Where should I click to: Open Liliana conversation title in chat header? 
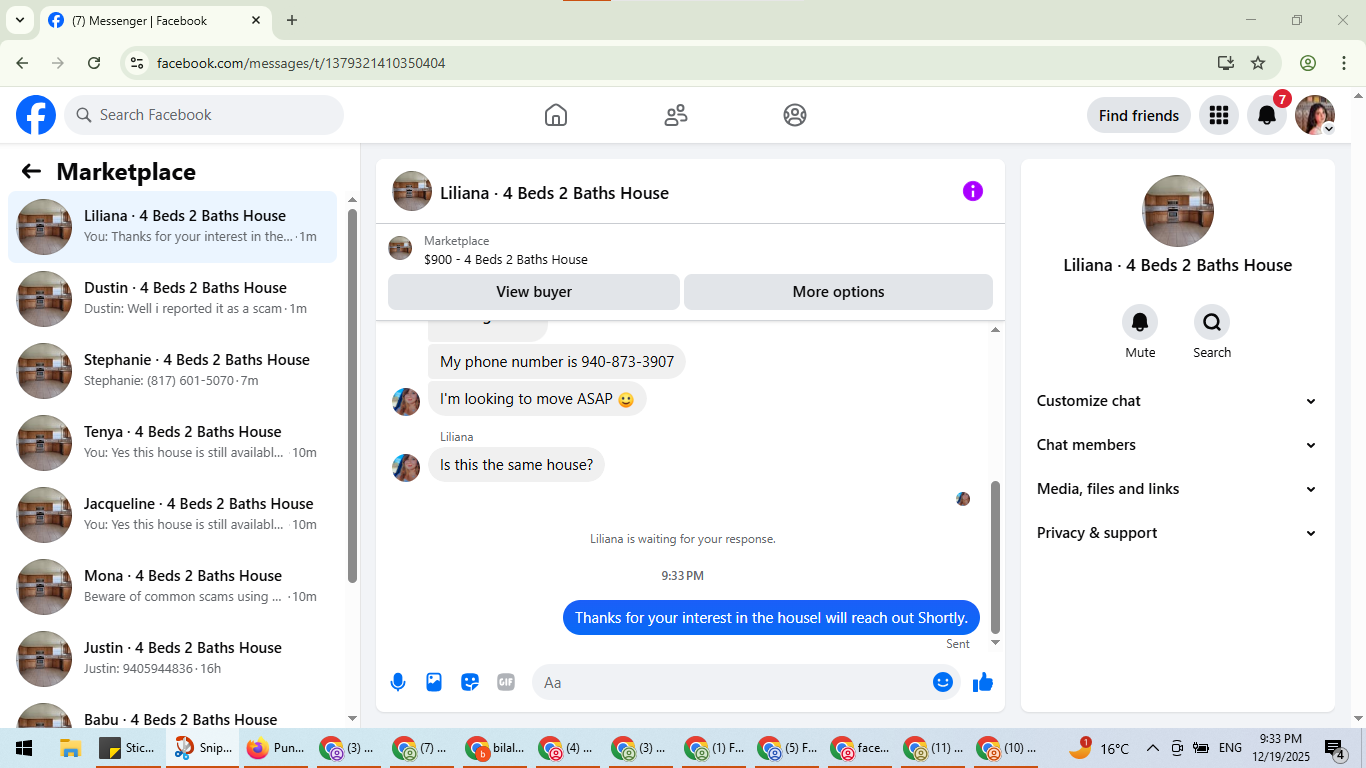click(554, 193)
